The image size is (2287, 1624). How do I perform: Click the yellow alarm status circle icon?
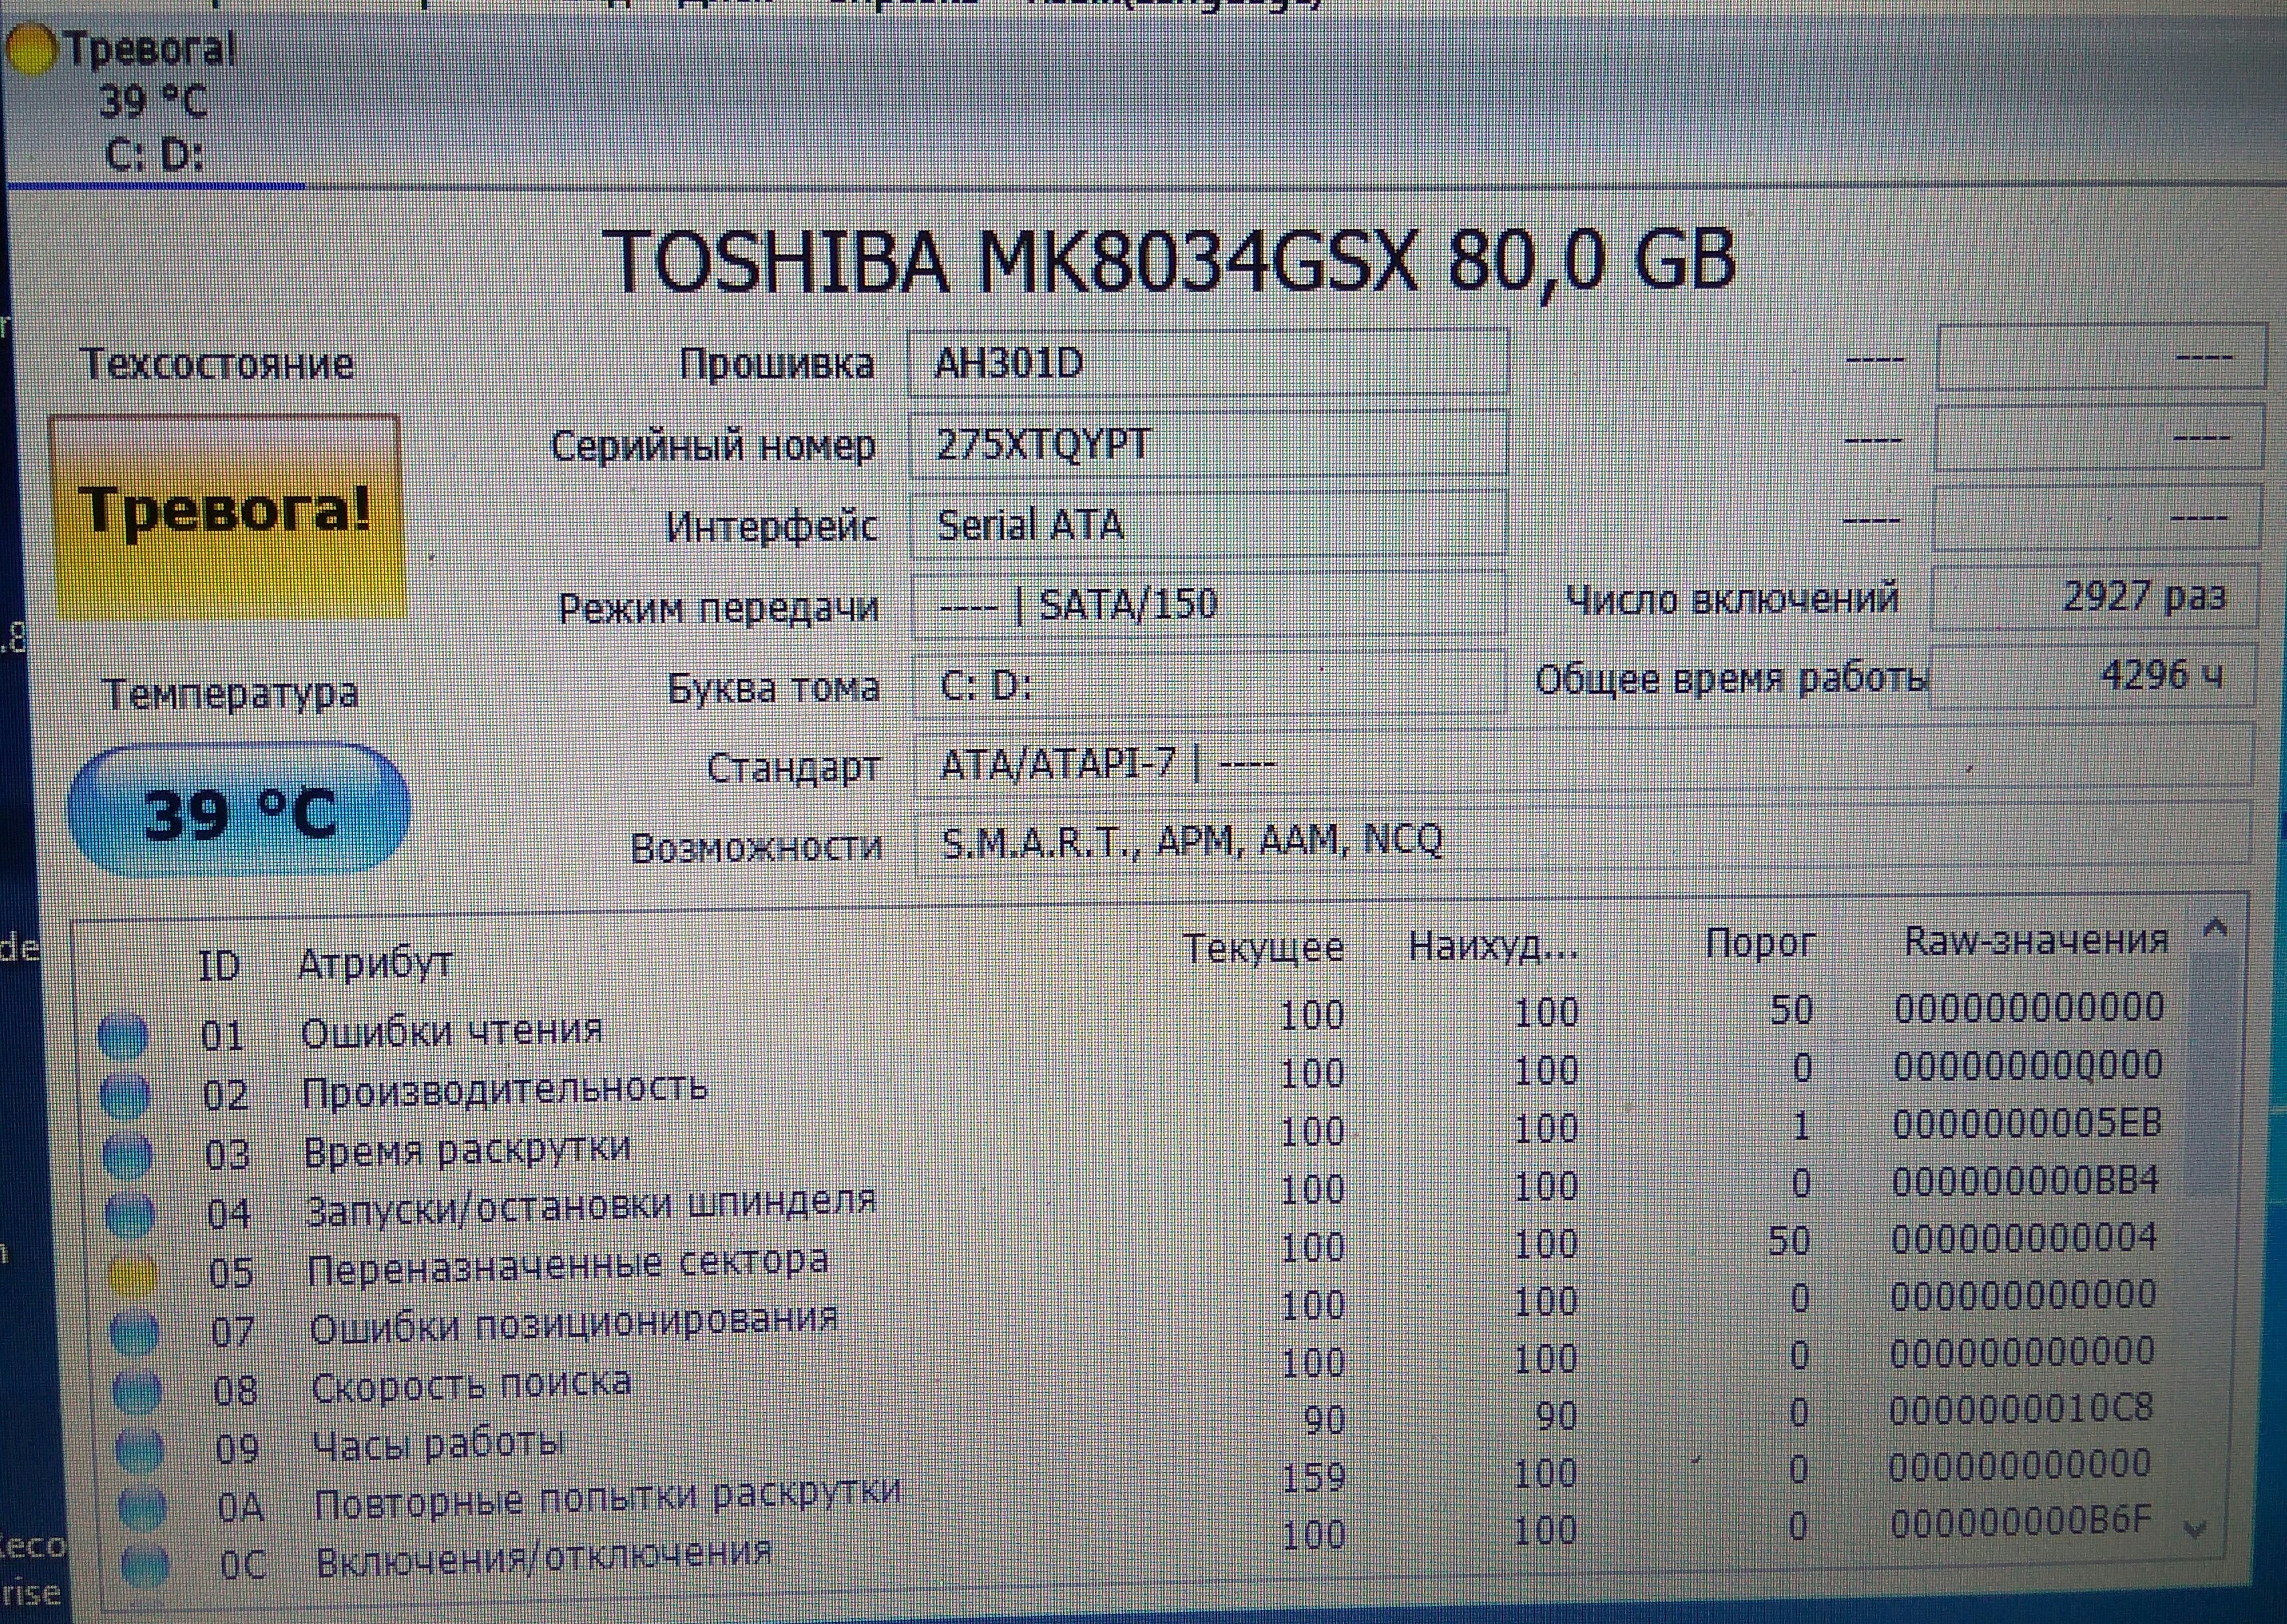point(31,50)
